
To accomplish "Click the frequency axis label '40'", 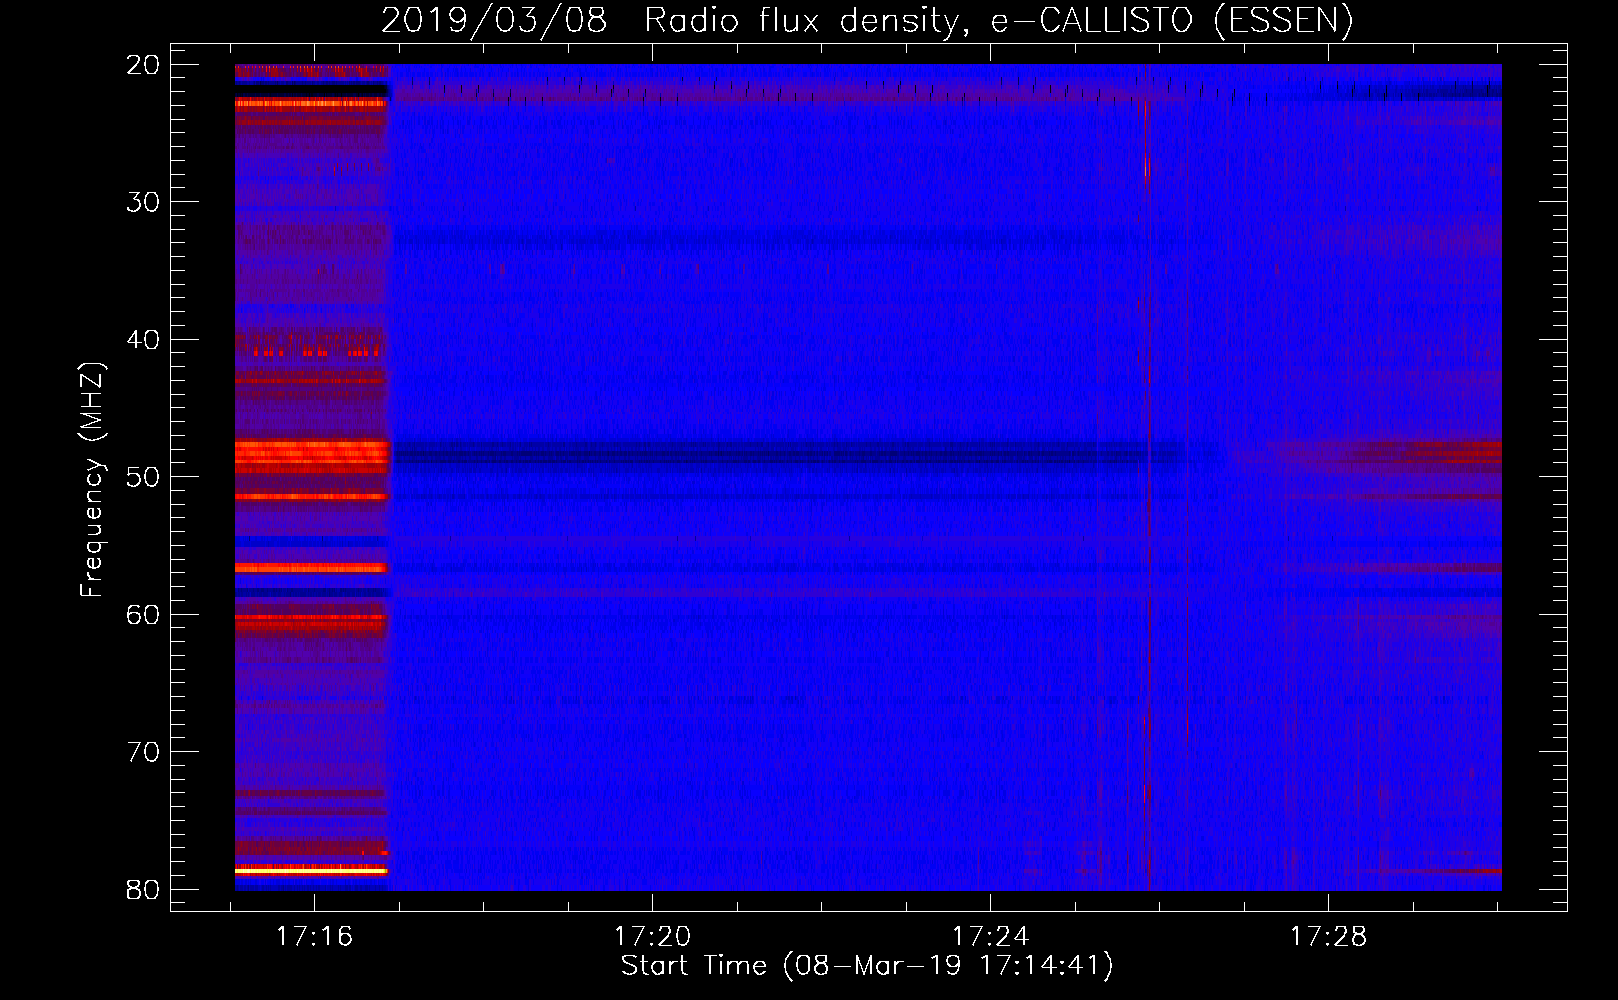I will click(143, 340).
